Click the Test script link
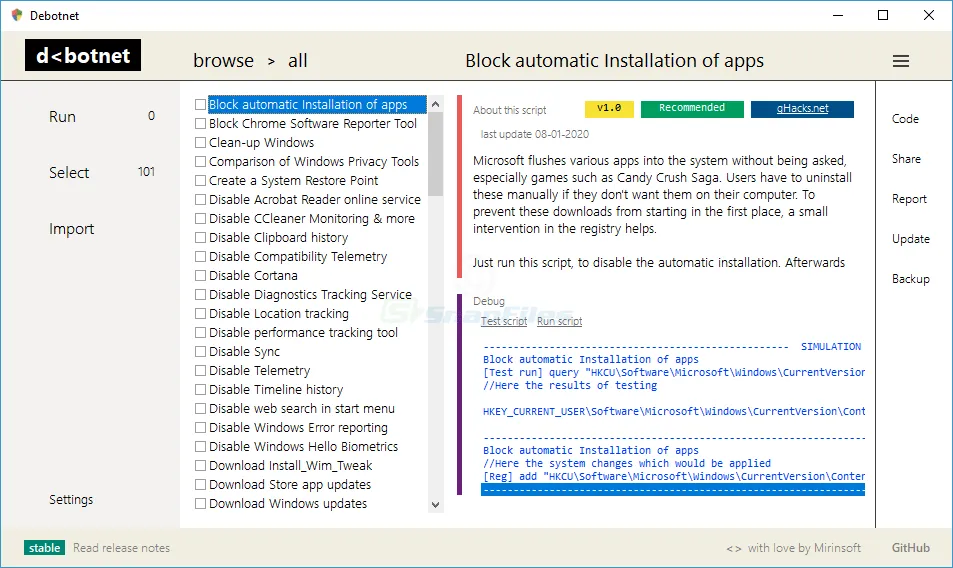Viewport: 953px width, 568px height. 504,321
